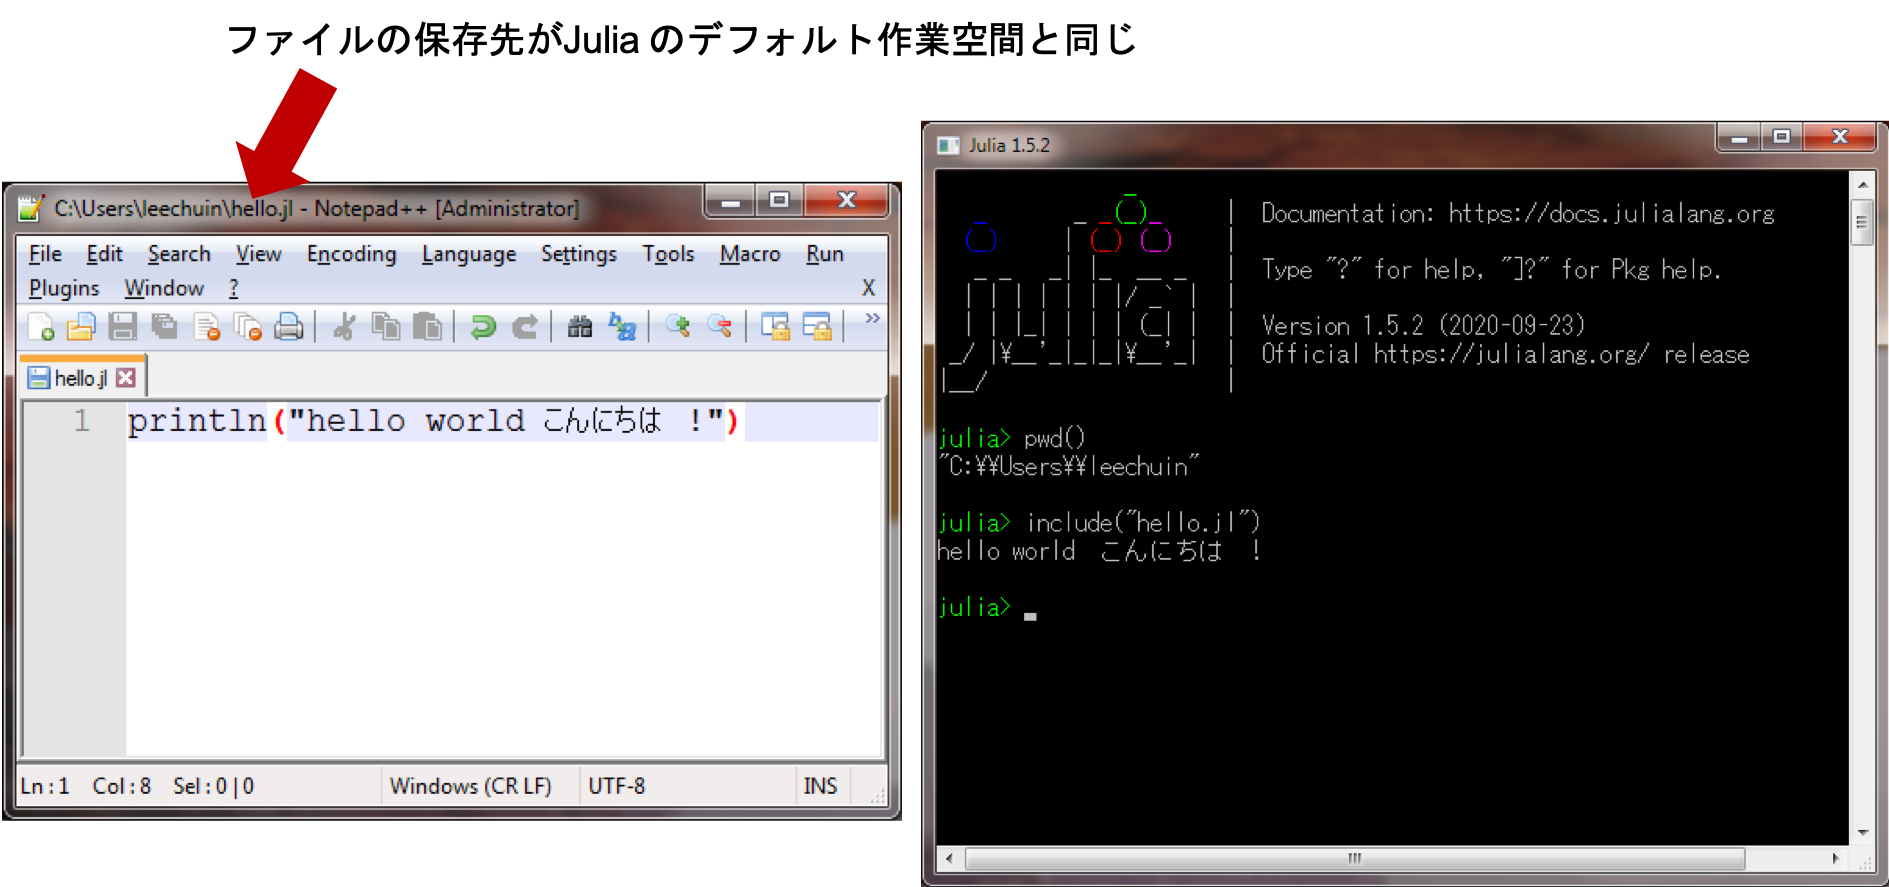Print the document using the printer icon
The image size is (1889, 887).
[x=289, y=326]
